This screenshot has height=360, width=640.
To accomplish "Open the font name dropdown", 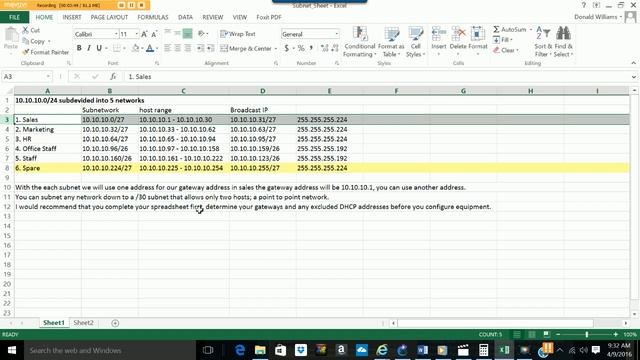I will (116, 34).
